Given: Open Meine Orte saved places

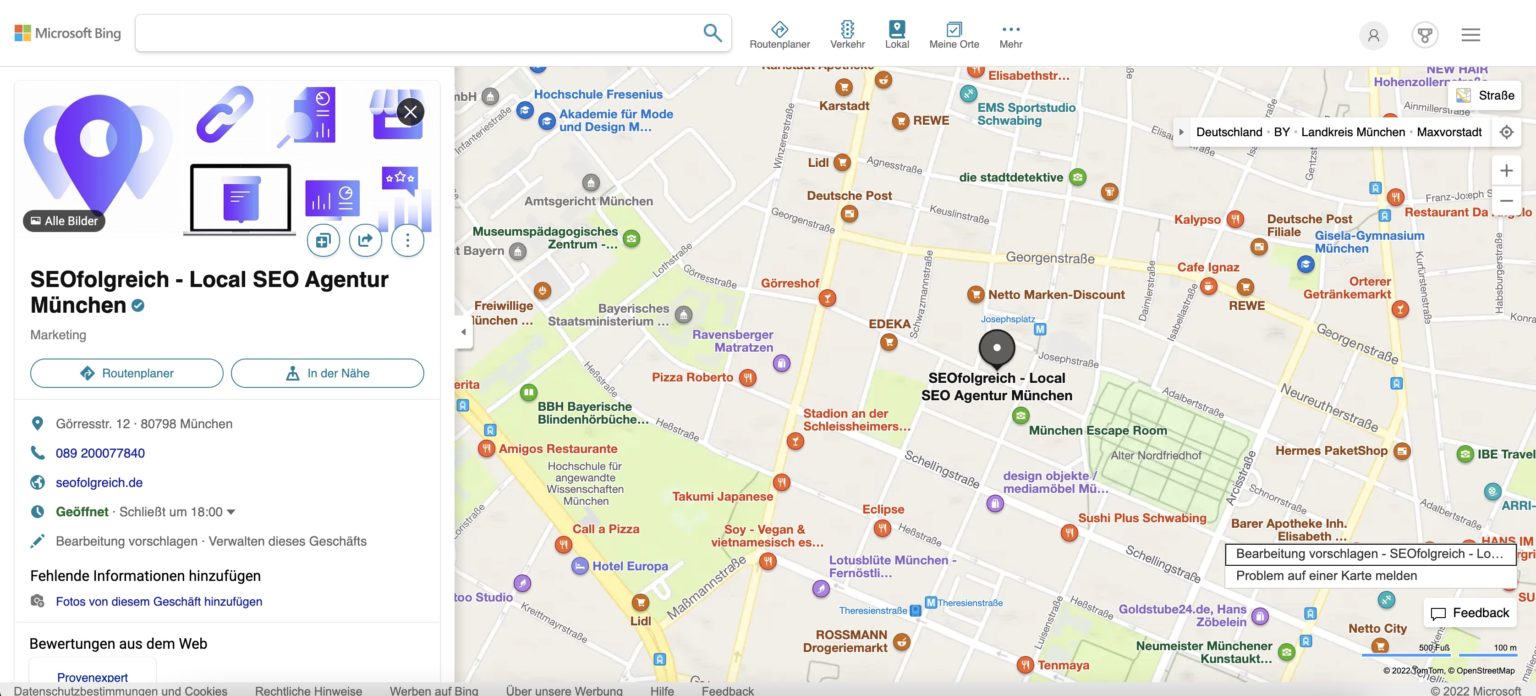Looking at the screenshot, I should coord(954,34).
